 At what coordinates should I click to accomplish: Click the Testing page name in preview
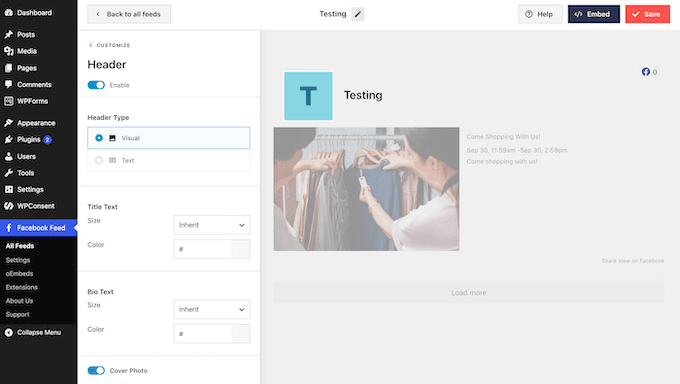363,95
